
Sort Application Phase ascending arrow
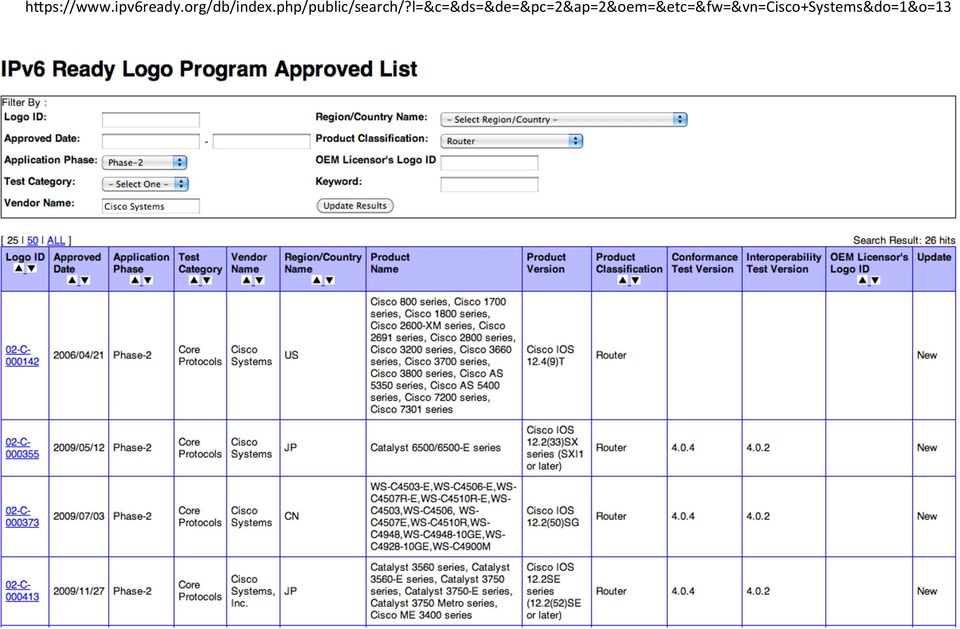tap(135, 280)
